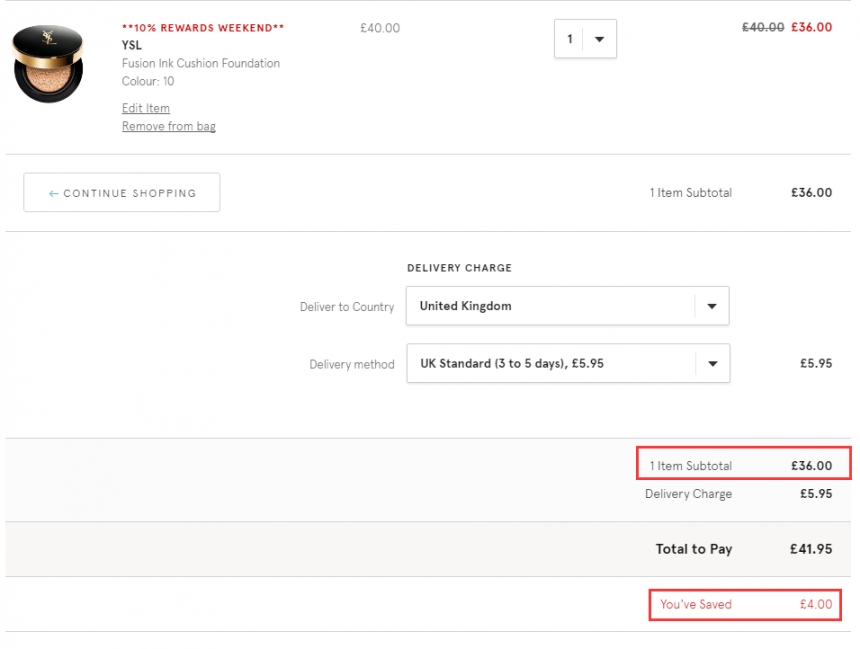This screenshot has width=860, height=649.
Task: Click the 10% Rewards Weekend promo text
Action: (x=203, y=28)
